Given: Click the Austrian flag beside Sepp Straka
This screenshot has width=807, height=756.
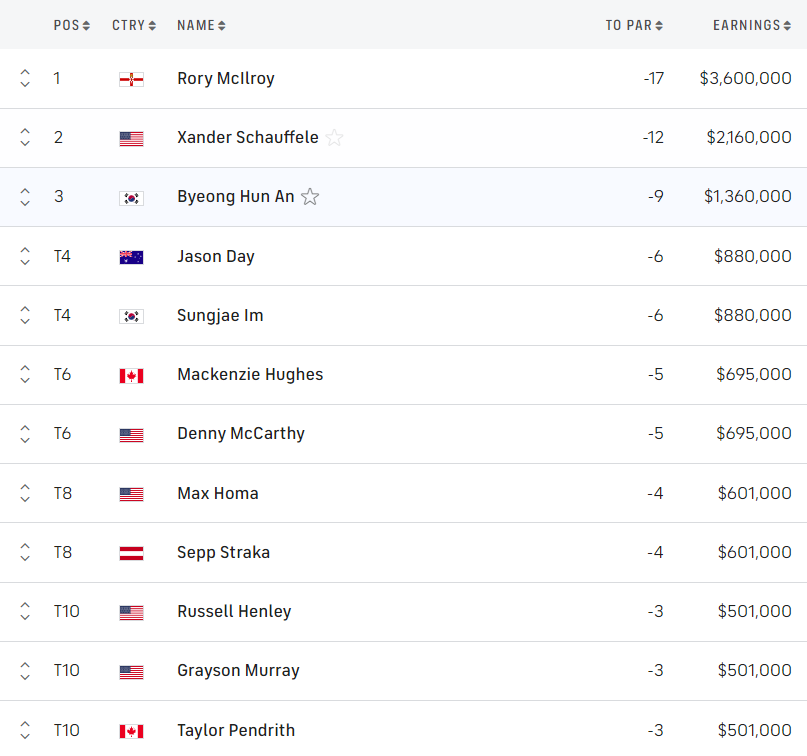Looking at the screenshot, I should [x=131, y=553].
